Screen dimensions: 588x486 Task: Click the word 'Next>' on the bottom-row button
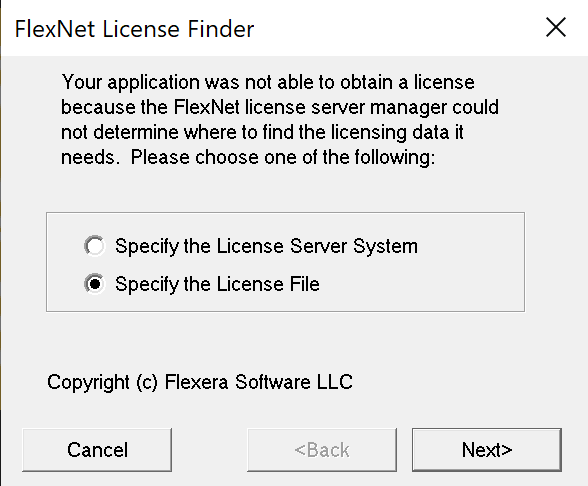pyautogui.click(x=487, y=450)
